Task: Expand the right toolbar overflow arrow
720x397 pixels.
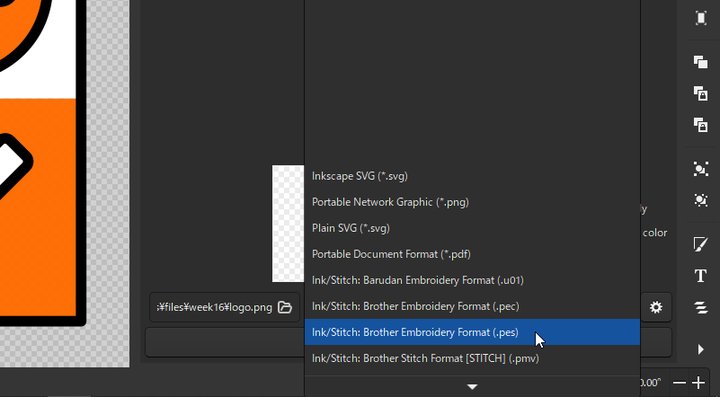Action: click(701, 349)
